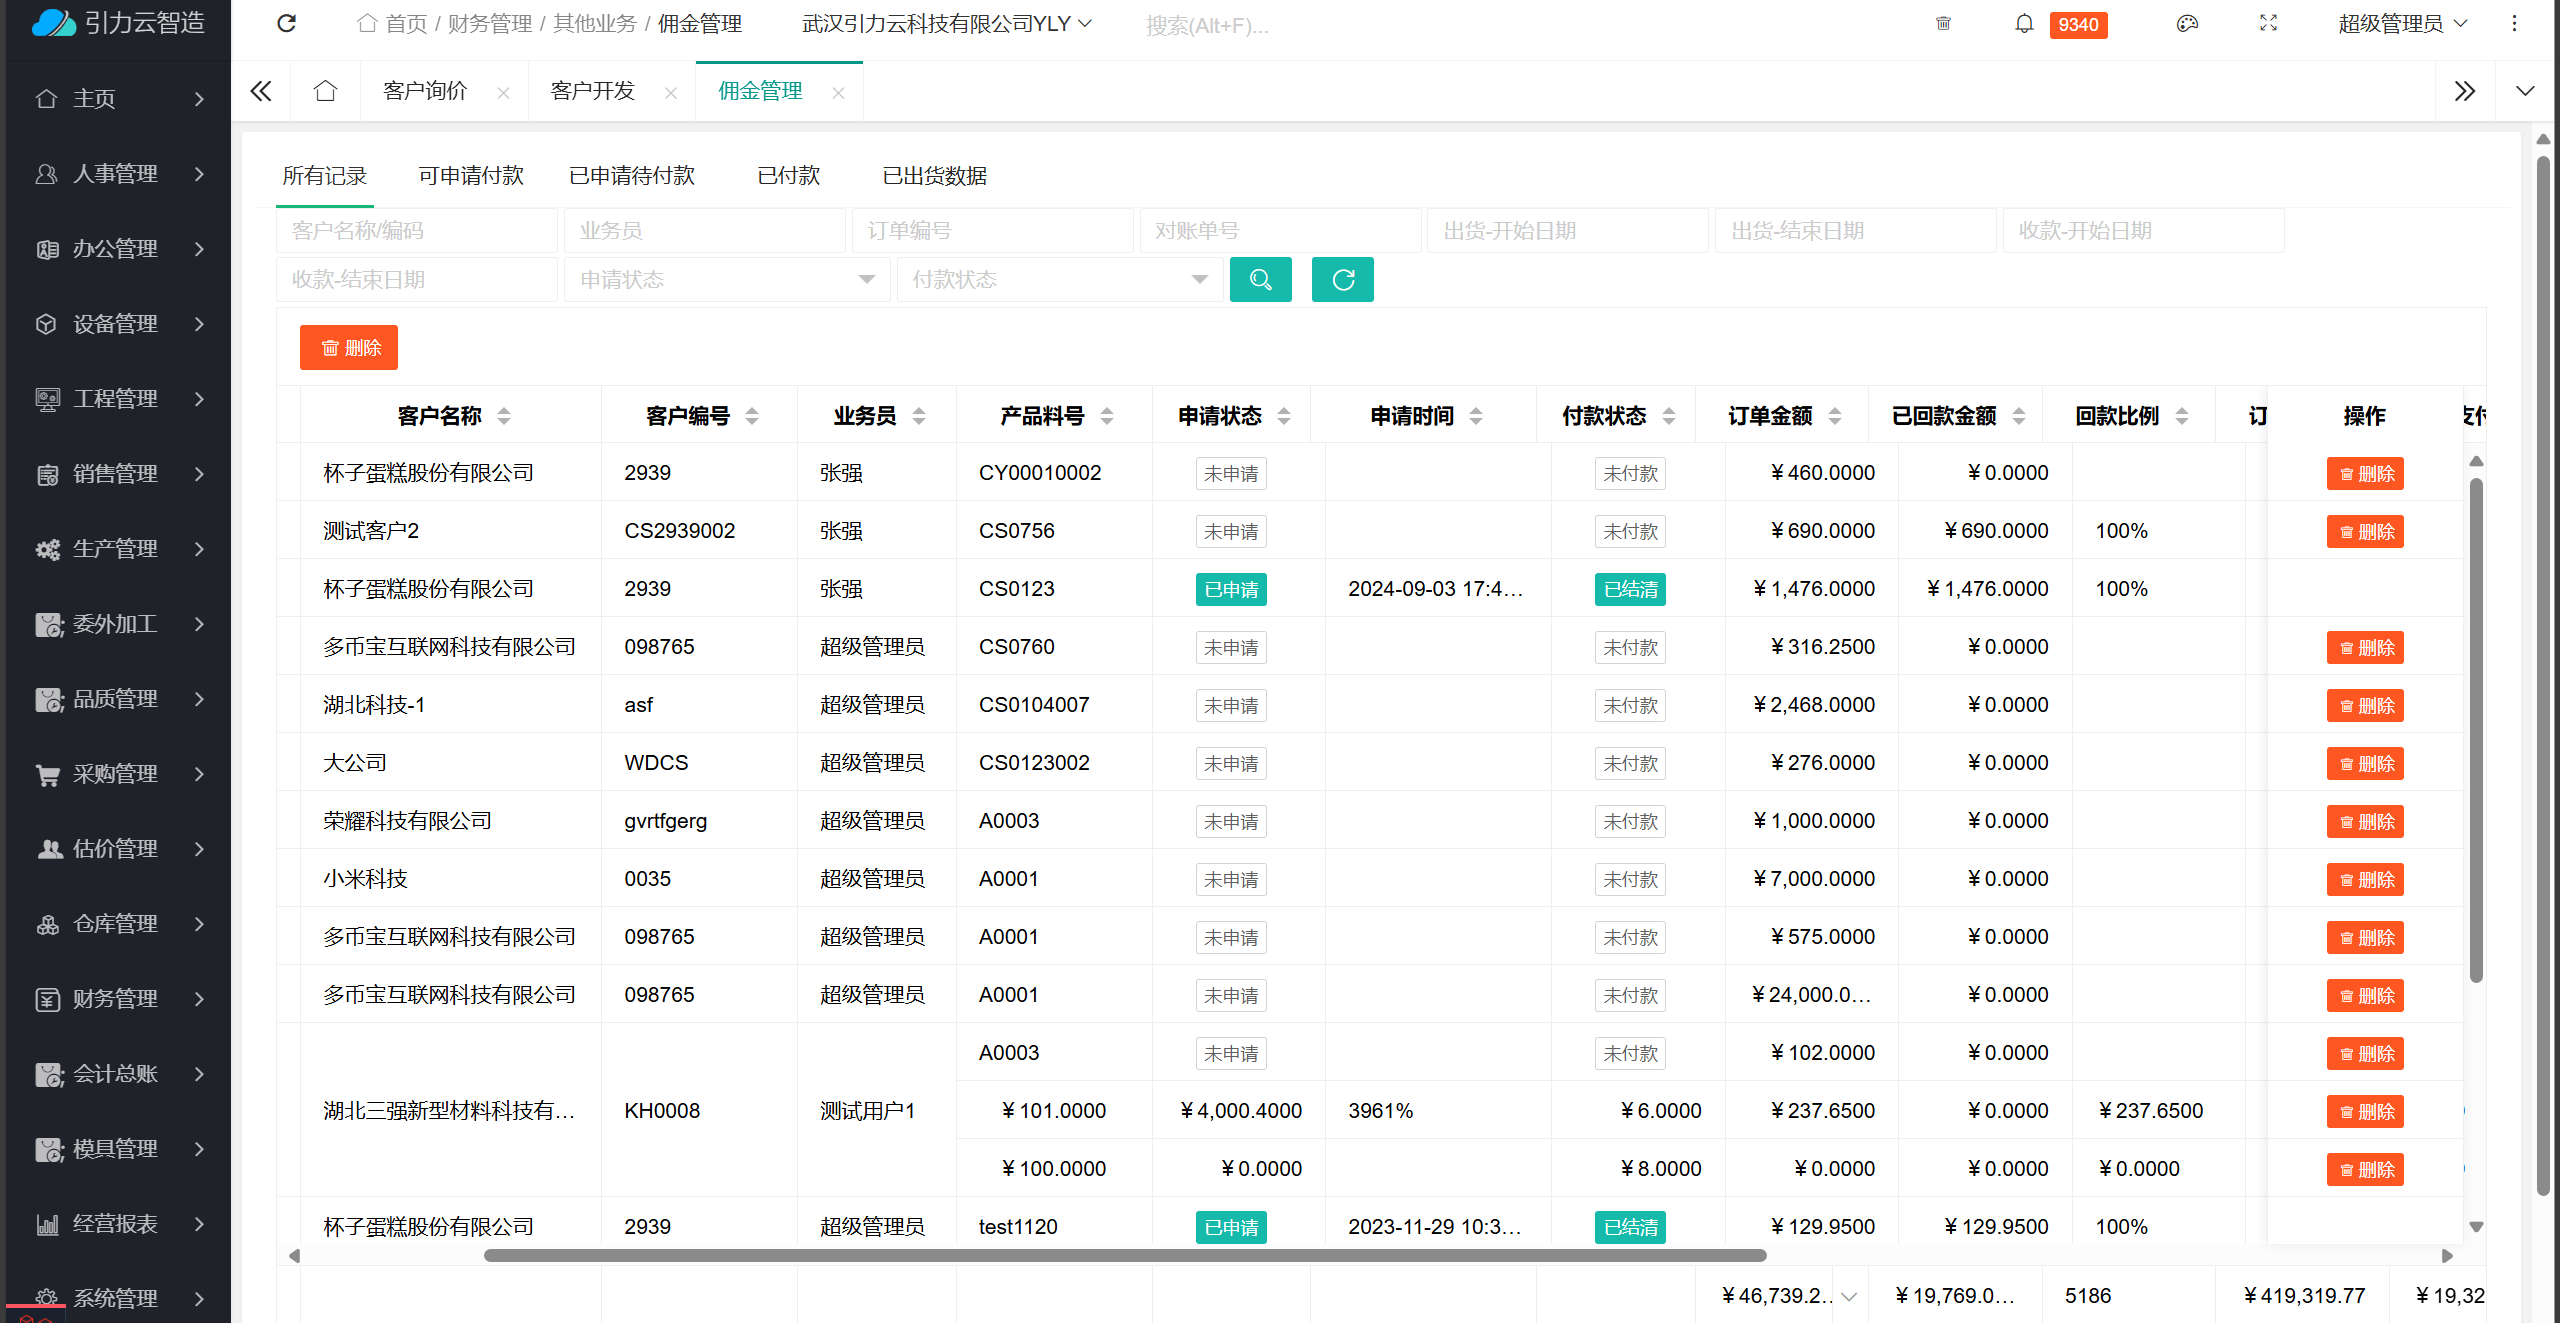2560x1323 pixels.
Task: Expand the 超级管理员 user menu
Action: tap(2402, 23)
